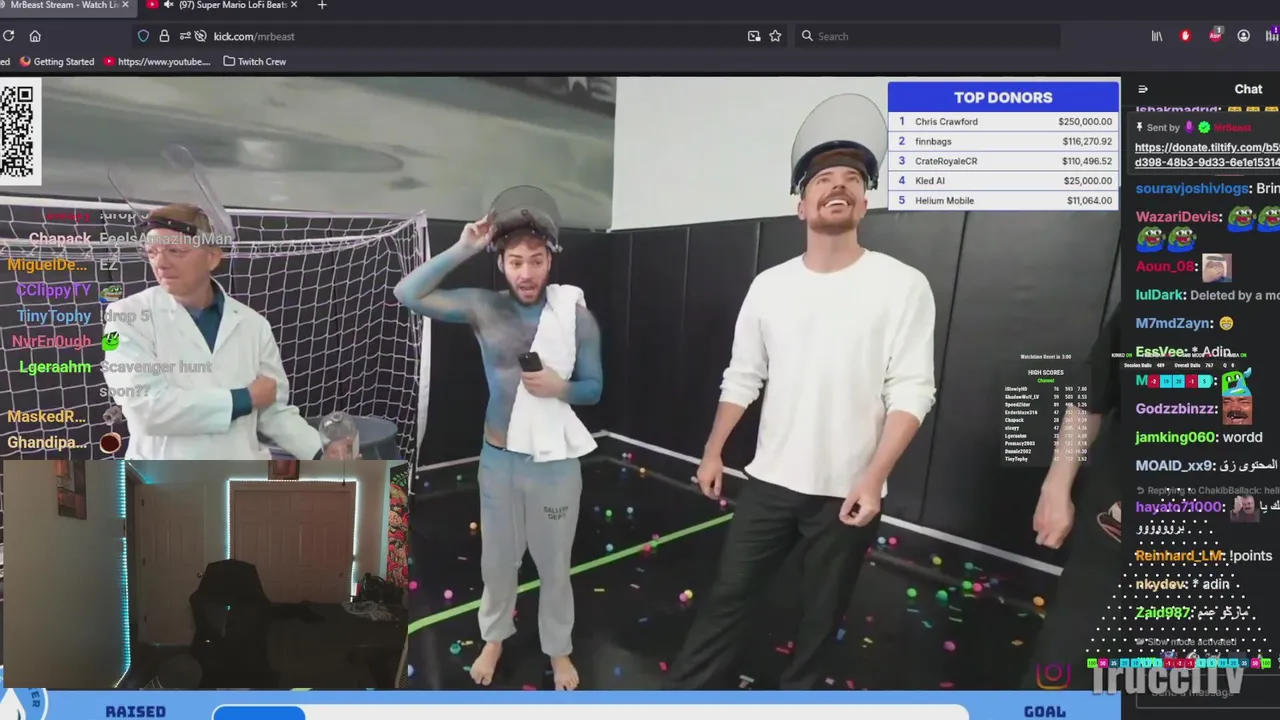Click username lulDark in chat

pos(1161,295)
